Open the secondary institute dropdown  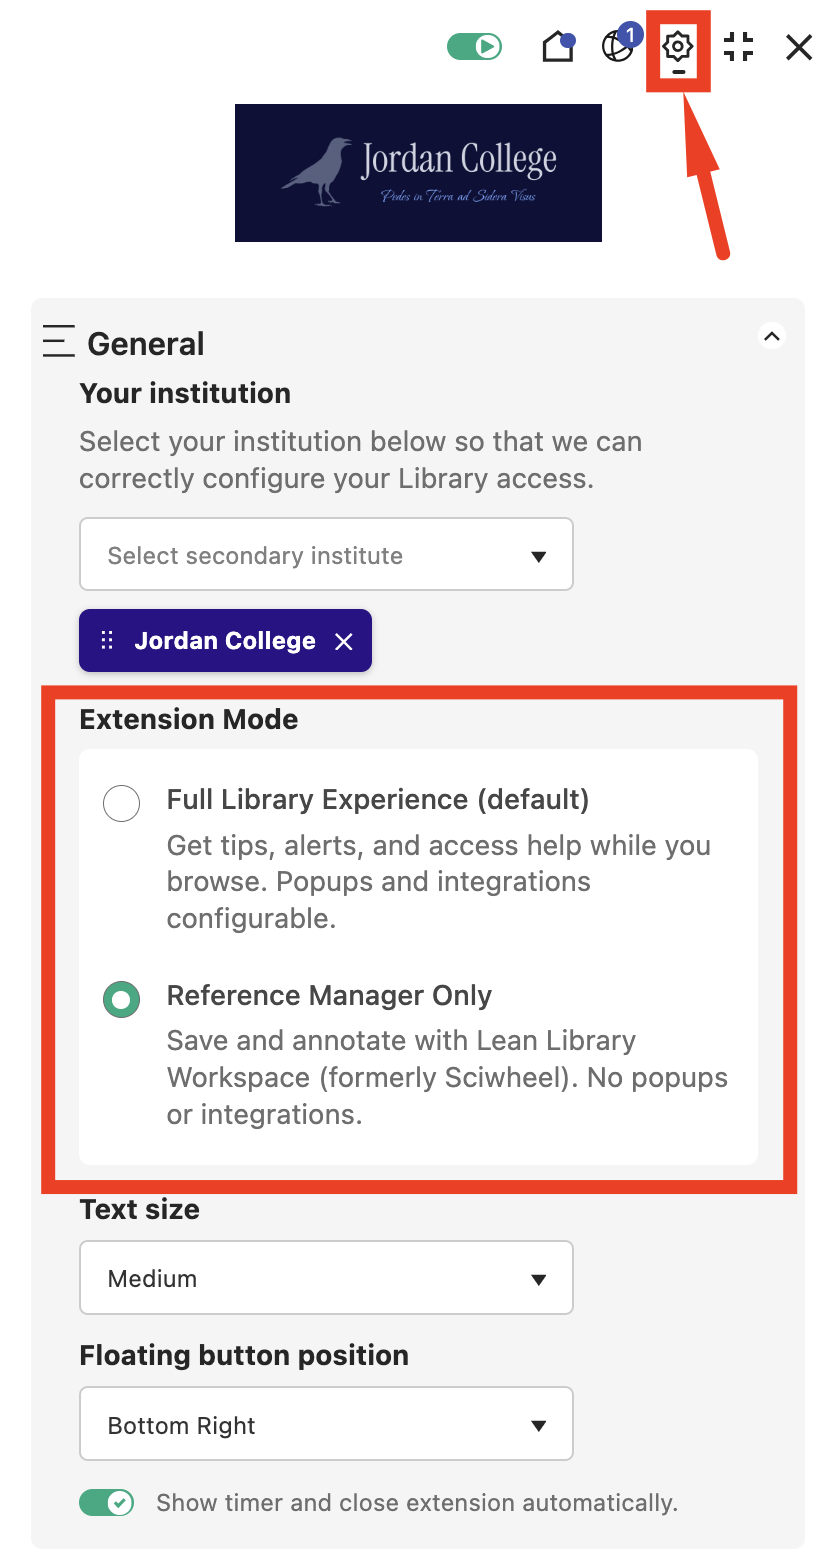(x=326, y=554)
